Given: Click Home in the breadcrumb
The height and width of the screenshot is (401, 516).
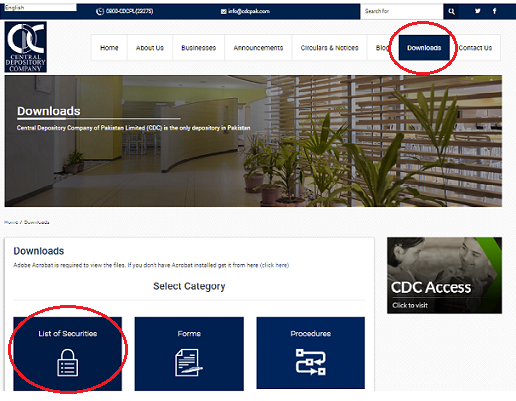Looking at the screenshot, I should coord(11,222).
